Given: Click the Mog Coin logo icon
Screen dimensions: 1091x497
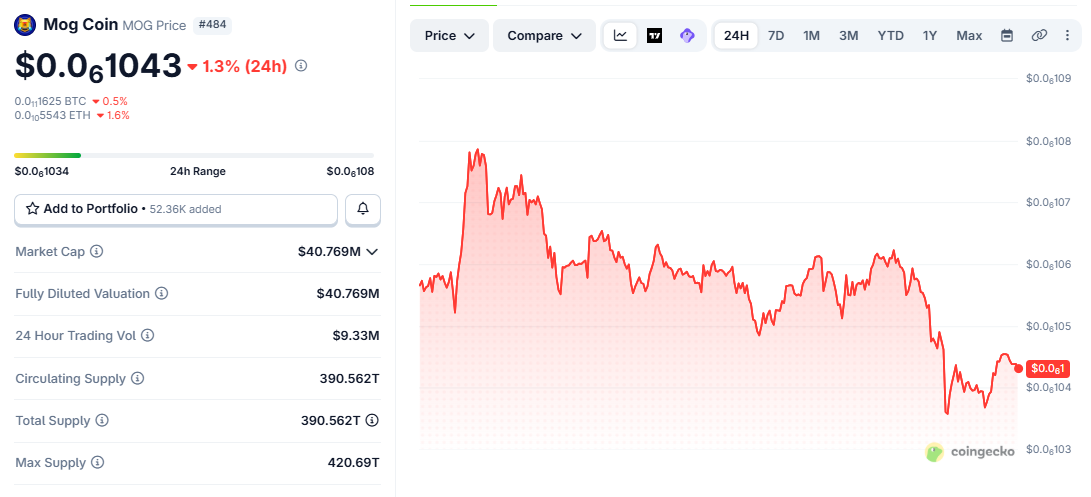Looking at the screenshot, I should pos(26,25).
